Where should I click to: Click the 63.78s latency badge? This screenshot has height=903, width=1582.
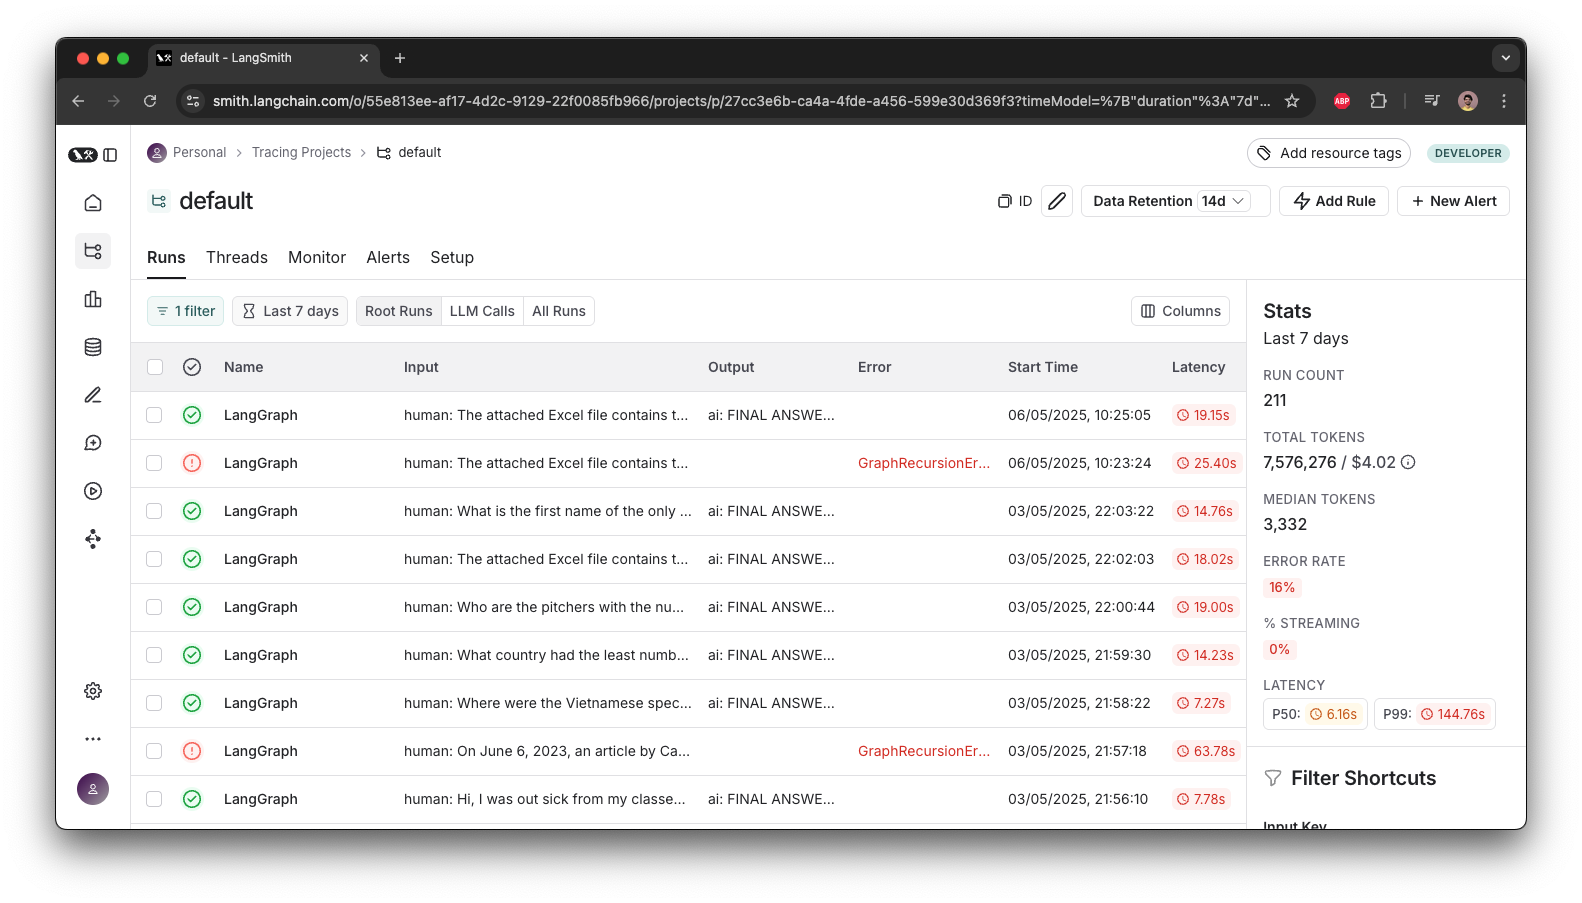(x=1206, y=751)
